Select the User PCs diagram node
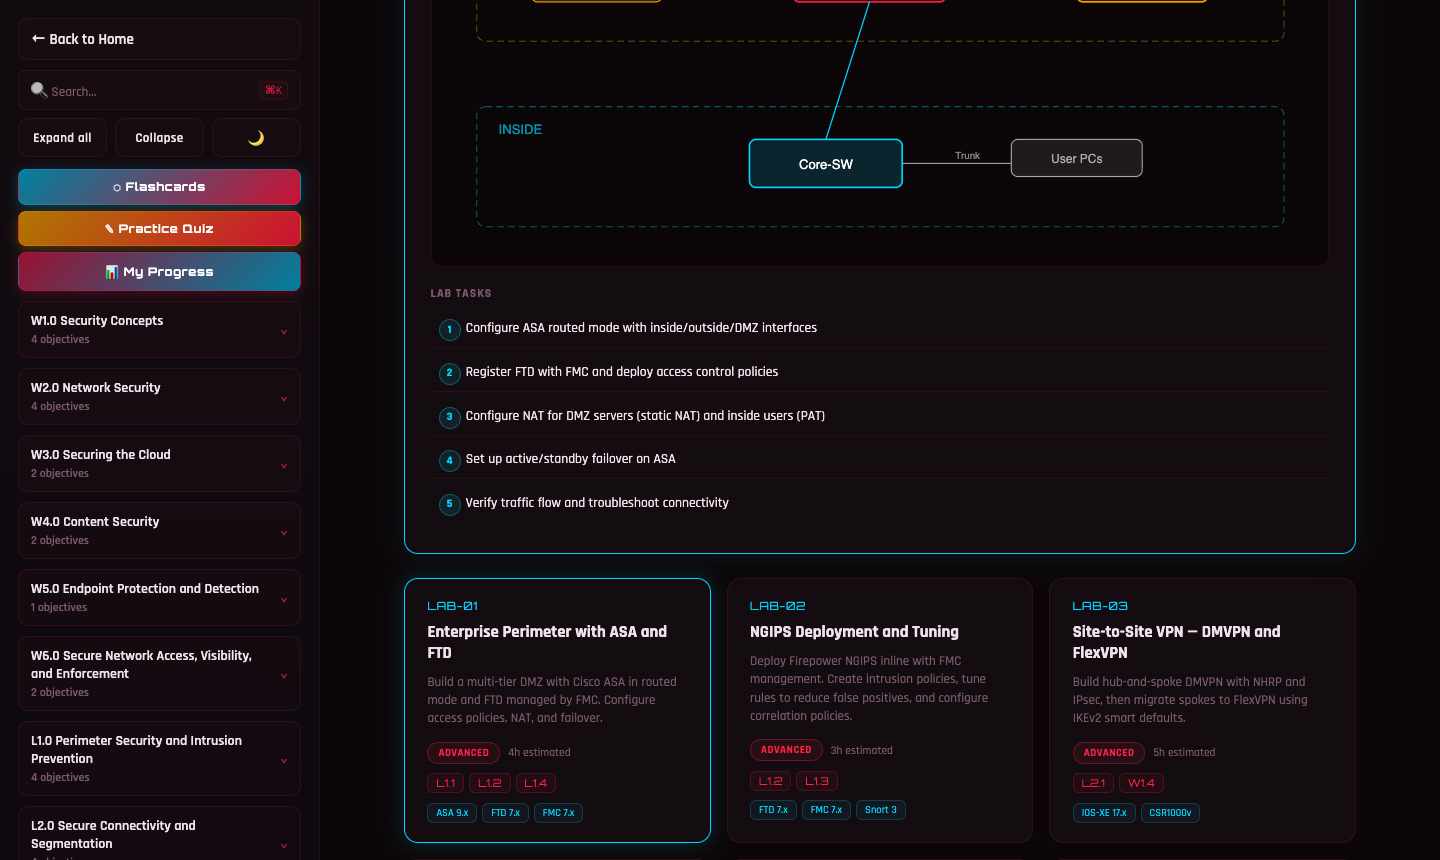The image size is (1440, 860). (x=1076, y=158)
